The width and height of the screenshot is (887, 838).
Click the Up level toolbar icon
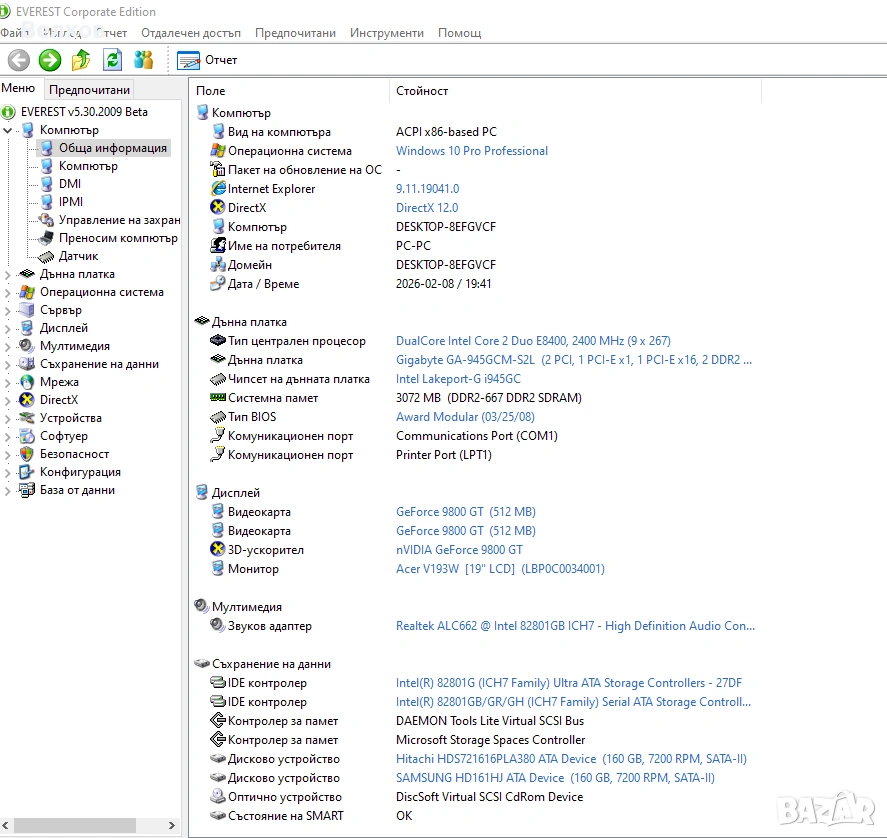click(81, 60)
